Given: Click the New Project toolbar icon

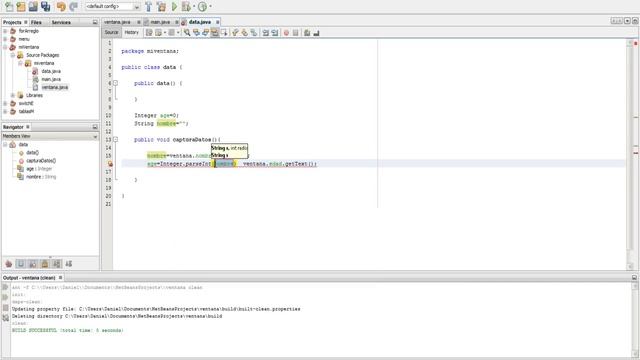Looking at the screenshot, I should [x=21, y=6].
